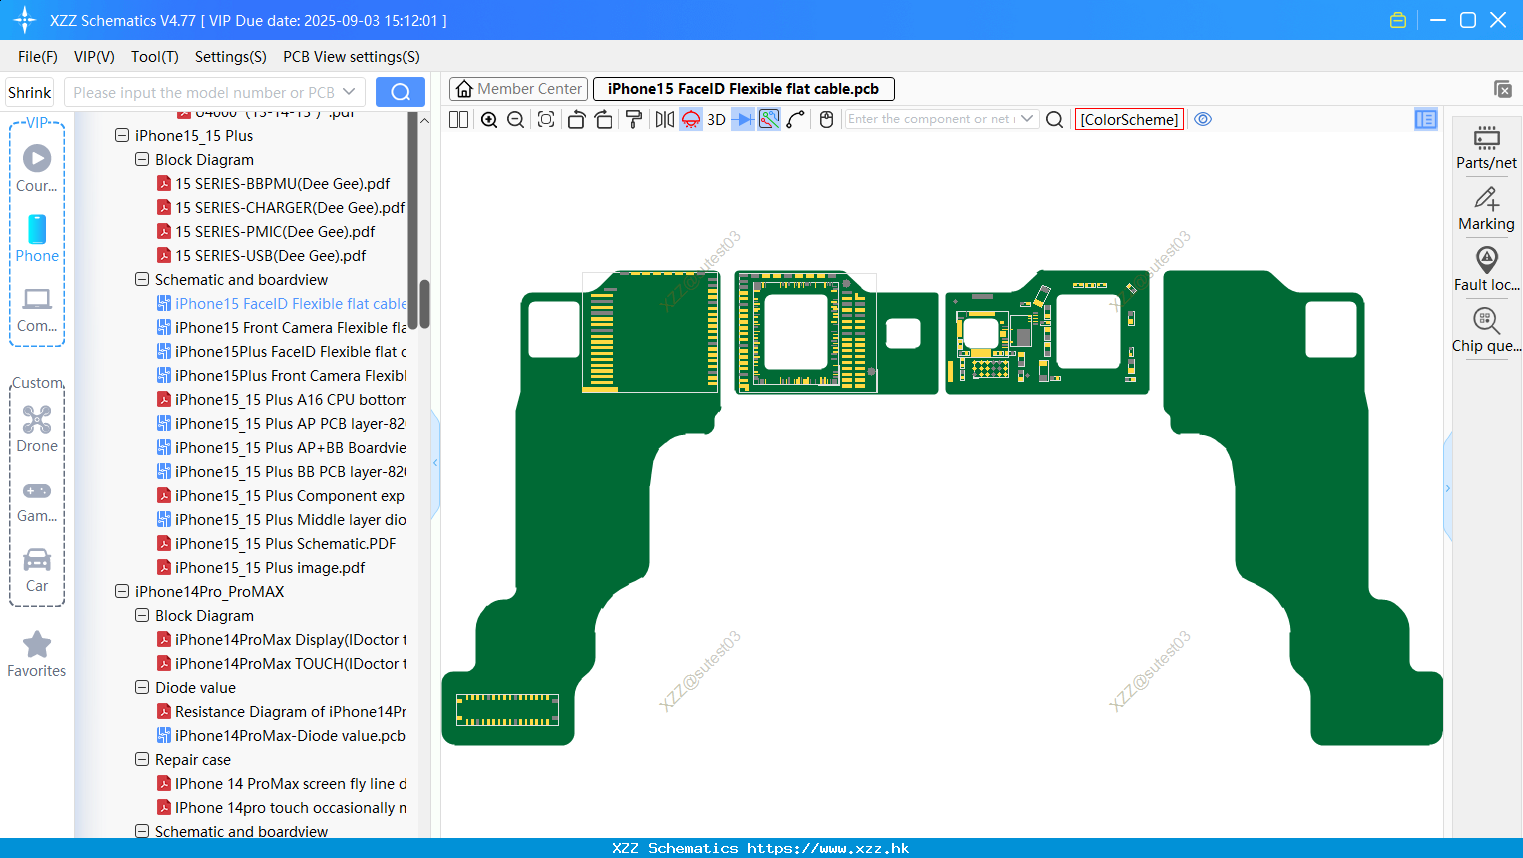Open the ColorScheme settings
The width and height of the screenshot is (1523, 858).
tap(1129, 119)
